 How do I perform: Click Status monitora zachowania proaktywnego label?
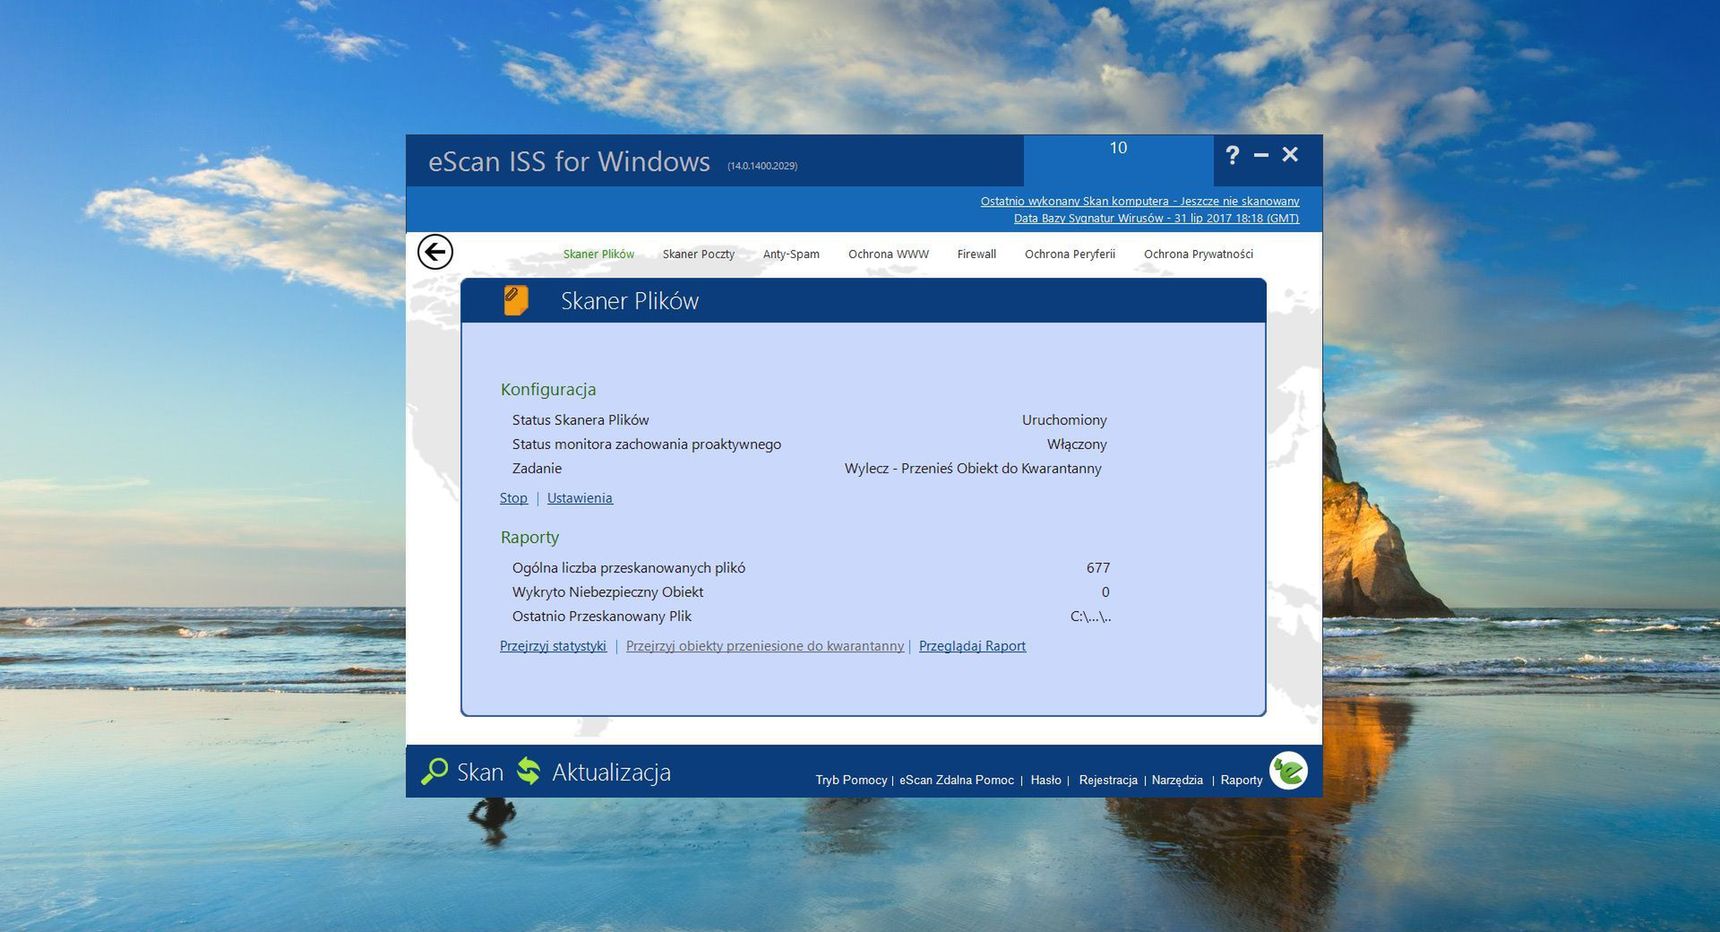[646, 444]
